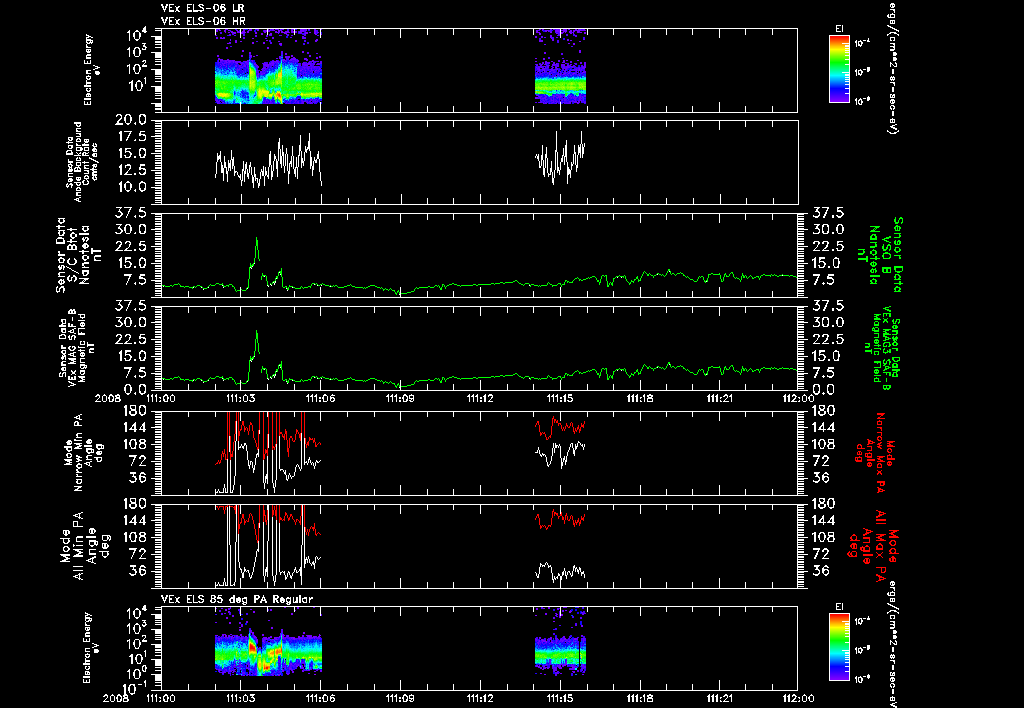
Task: Click the 'Mode Narrow Min PA Angle' label
Action: 83,453
